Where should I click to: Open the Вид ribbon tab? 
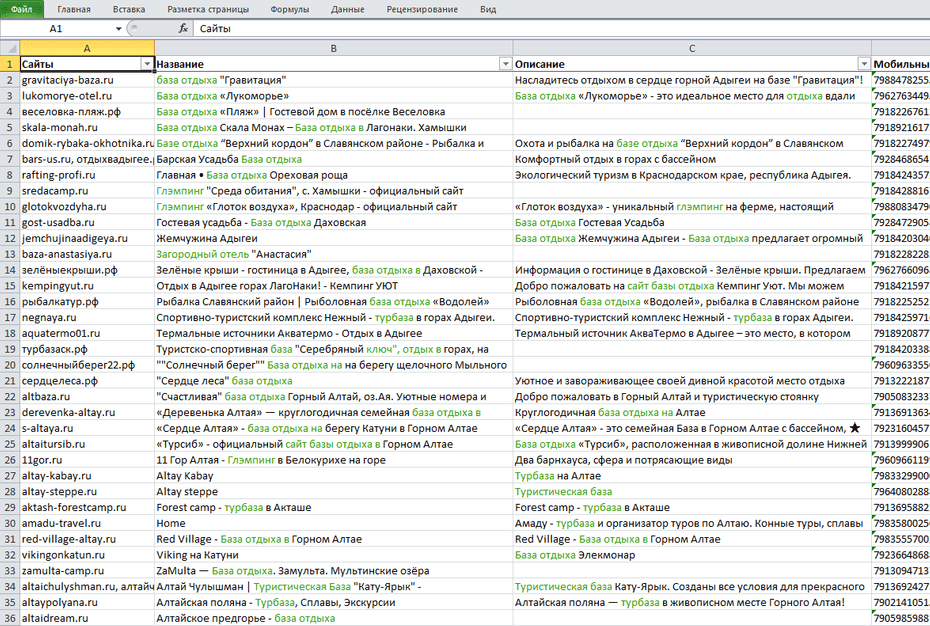point(488,9)
